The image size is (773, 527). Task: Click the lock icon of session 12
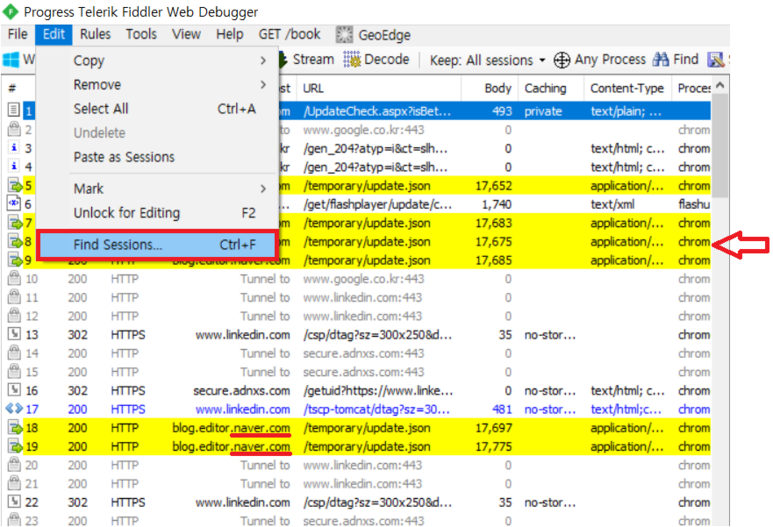pyautogui.click(x=14, y=316)
